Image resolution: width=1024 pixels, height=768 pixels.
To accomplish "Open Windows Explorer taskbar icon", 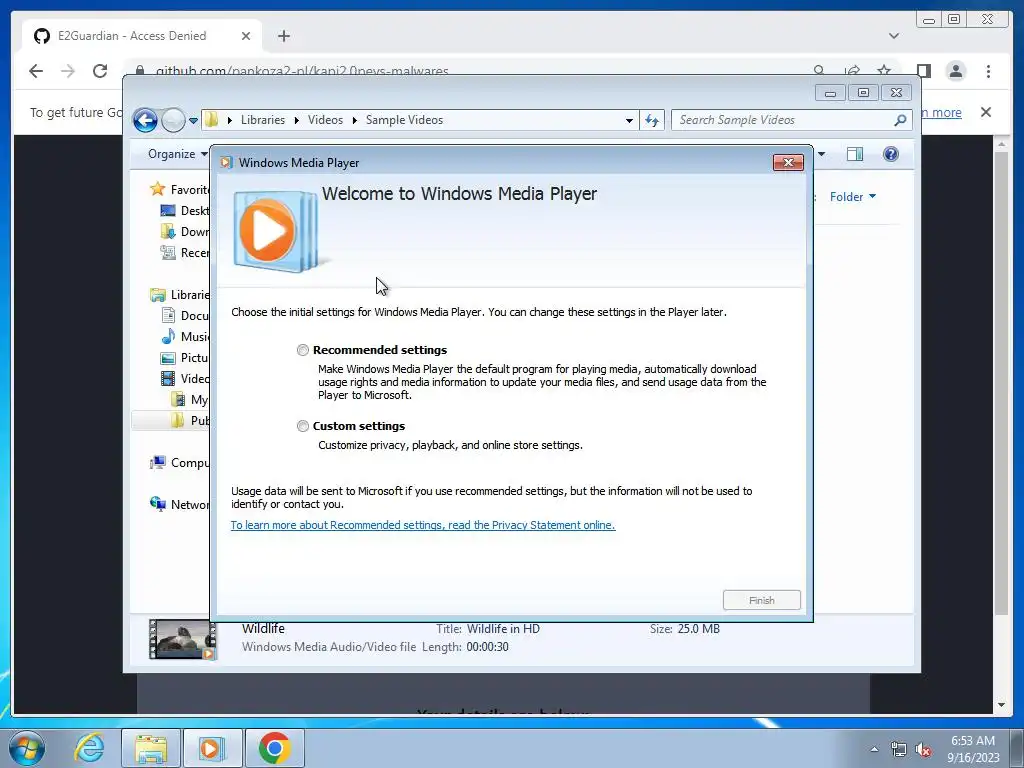I will [x=151, y=748].
